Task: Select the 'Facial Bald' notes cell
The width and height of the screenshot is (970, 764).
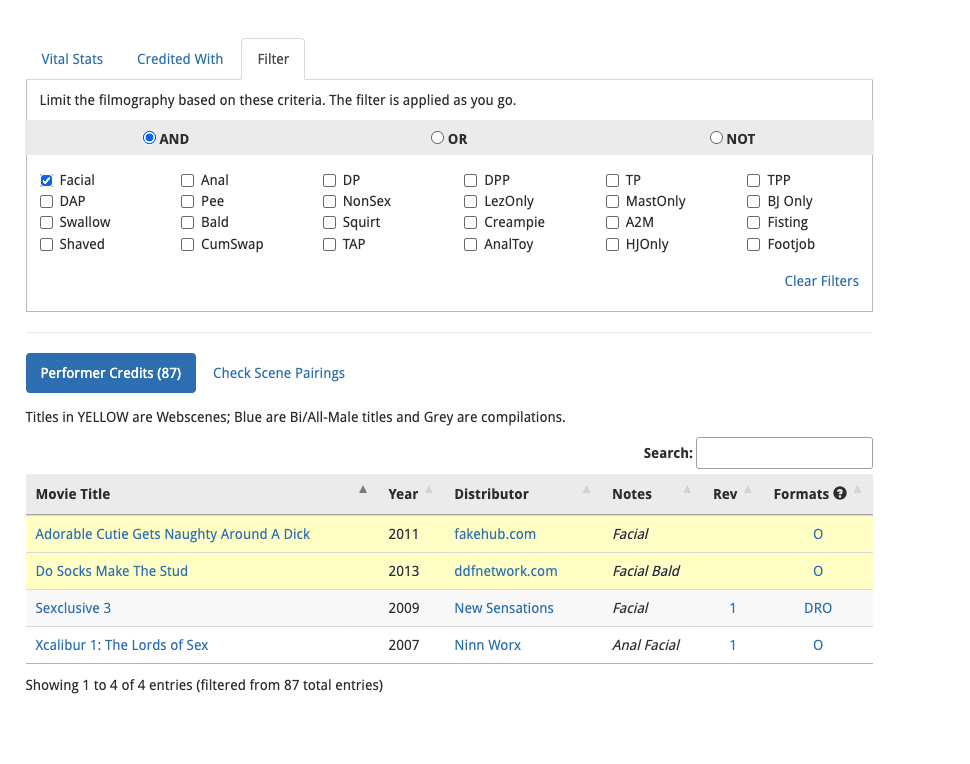Action: [646, 571]
